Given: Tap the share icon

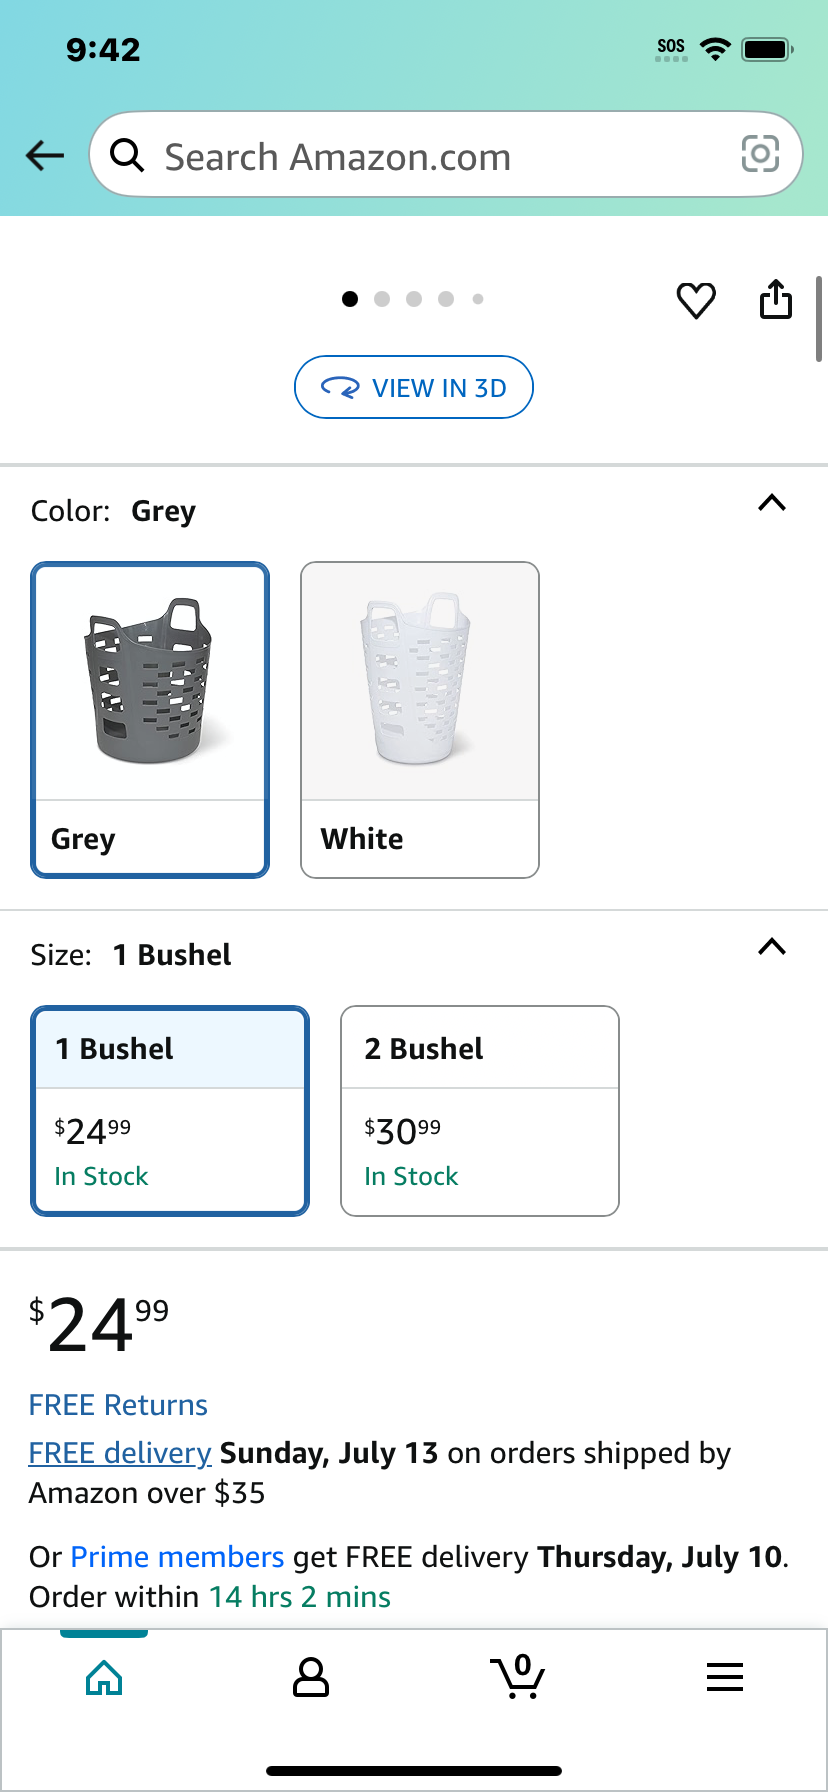Looking at the screenshot, I should click(776, 299).
